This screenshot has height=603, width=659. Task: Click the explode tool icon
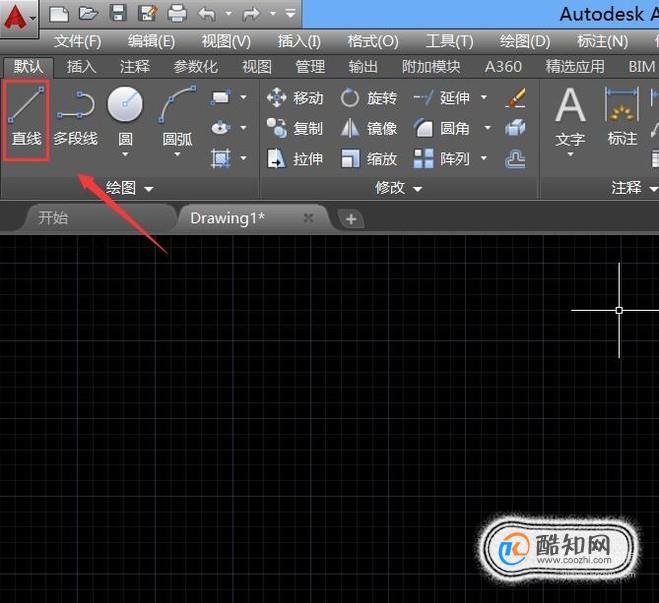(515, 128)
